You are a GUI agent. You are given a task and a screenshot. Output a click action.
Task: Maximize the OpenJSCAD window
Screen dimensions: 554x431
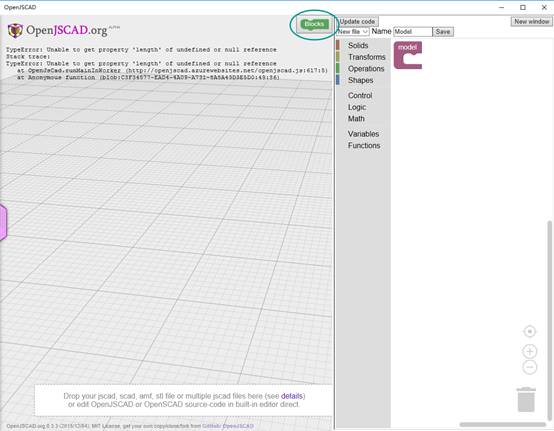point(523,7)
